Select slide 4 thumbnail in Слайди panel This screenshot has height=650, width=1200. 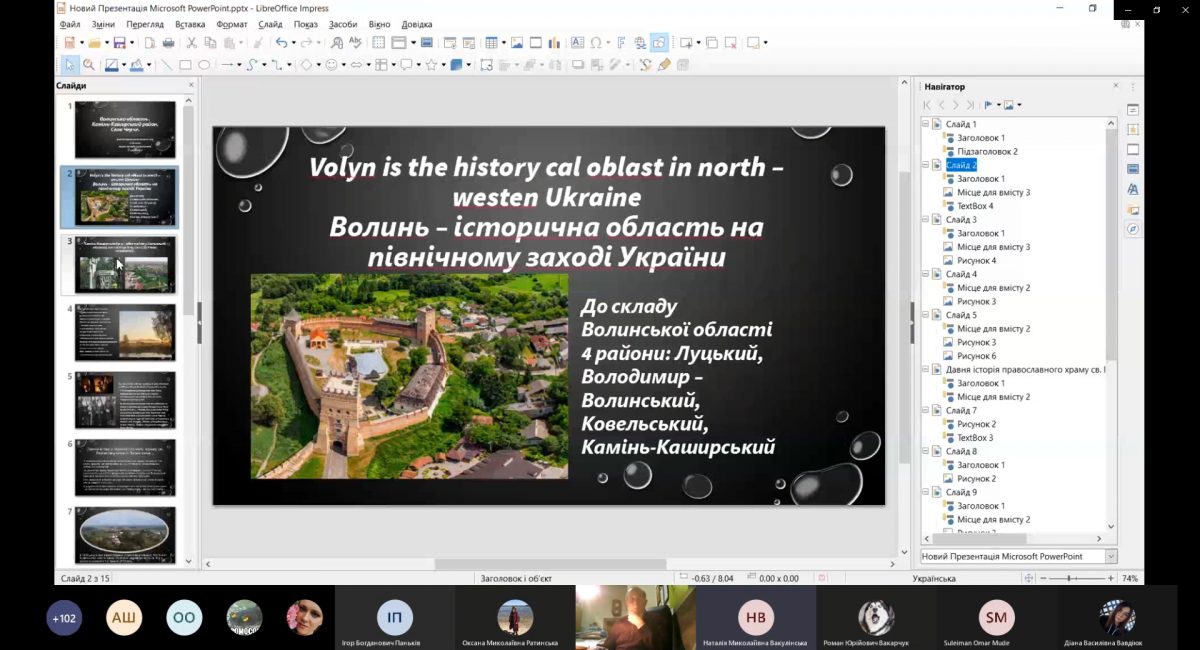click(125, 333)
